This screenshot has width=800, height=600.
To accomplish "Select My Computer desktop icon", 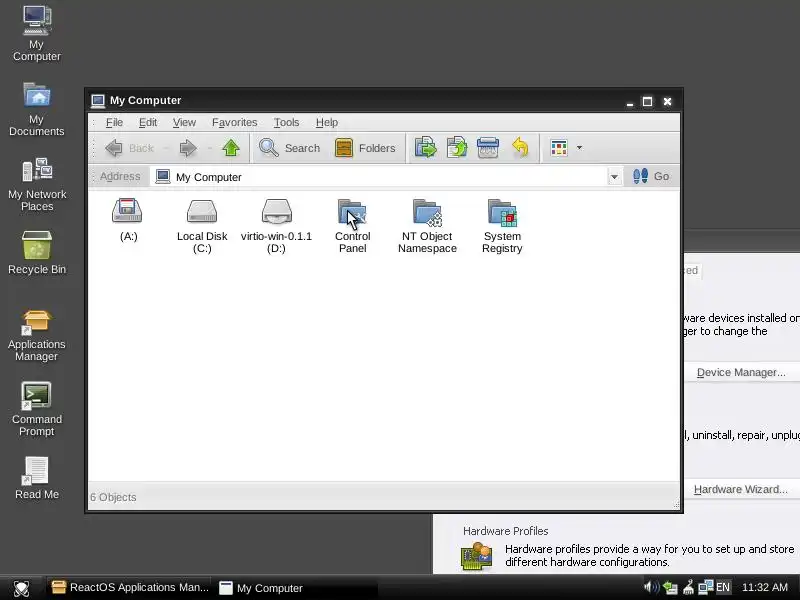I will tap(37, 34).
